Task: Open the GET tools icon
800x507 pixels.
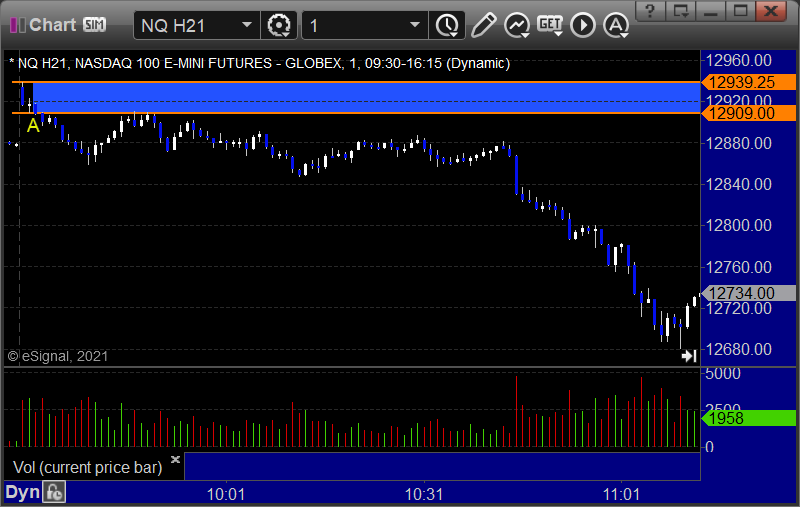Action: coord(550,25)
